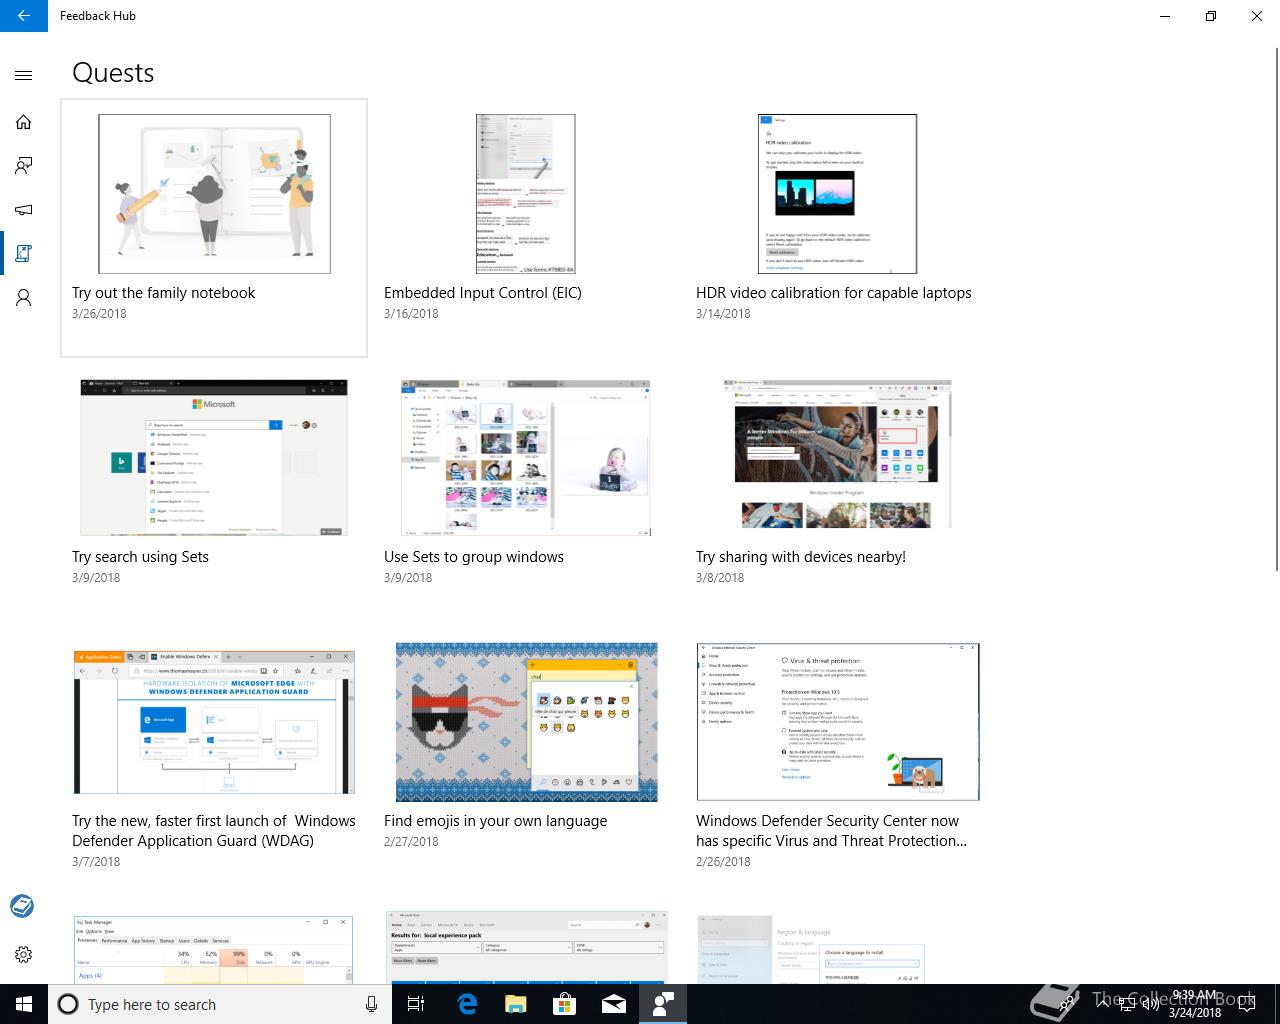1280x1024 pixels.
Task: Click the 'Type here to search' box
Action: (220, 1004)
